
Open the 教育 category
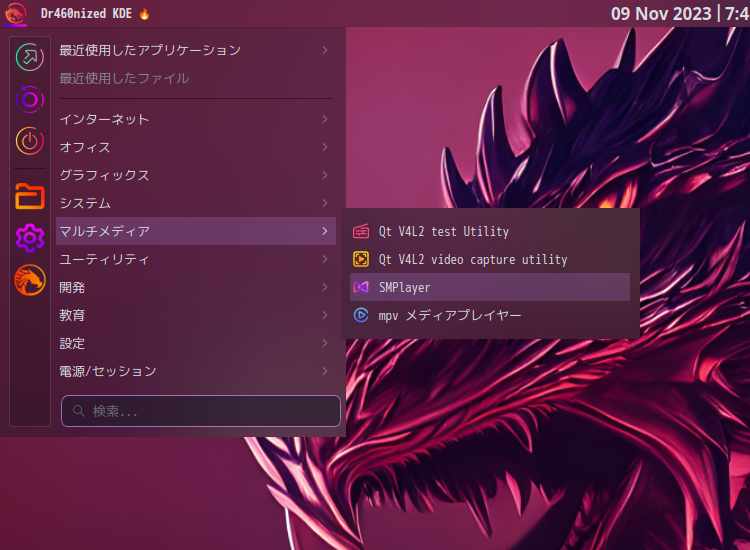coord(196,315)
